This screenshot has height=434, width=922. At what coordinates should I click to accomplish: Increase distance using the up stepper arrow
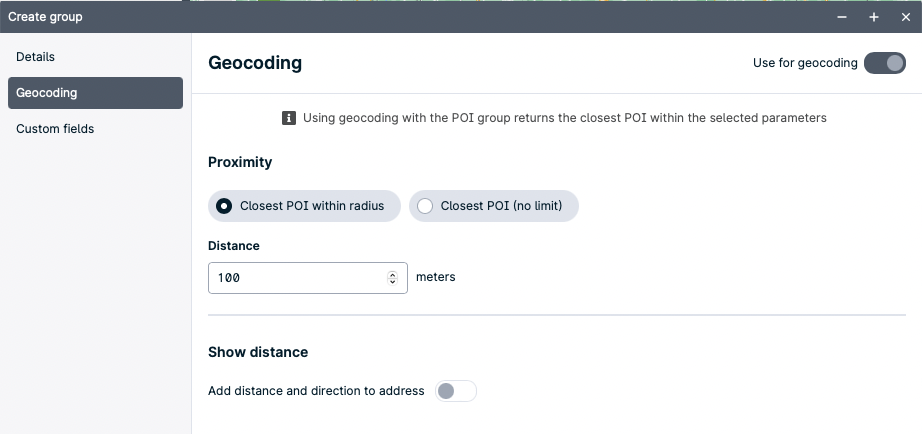[393, 274]
